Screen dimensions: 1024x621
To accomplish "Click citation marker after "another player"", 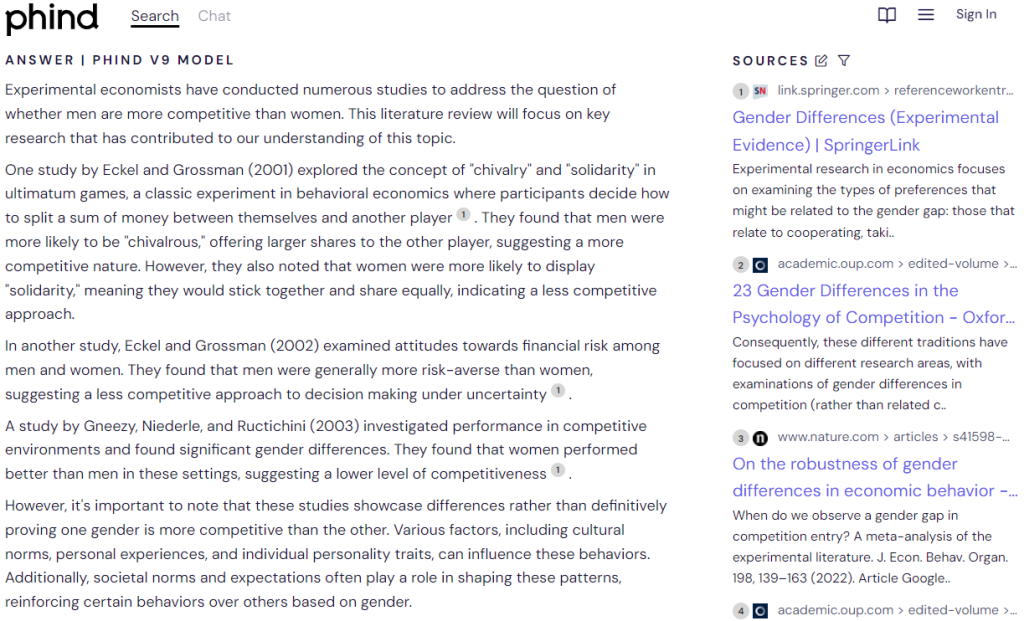I will [463, 215].
